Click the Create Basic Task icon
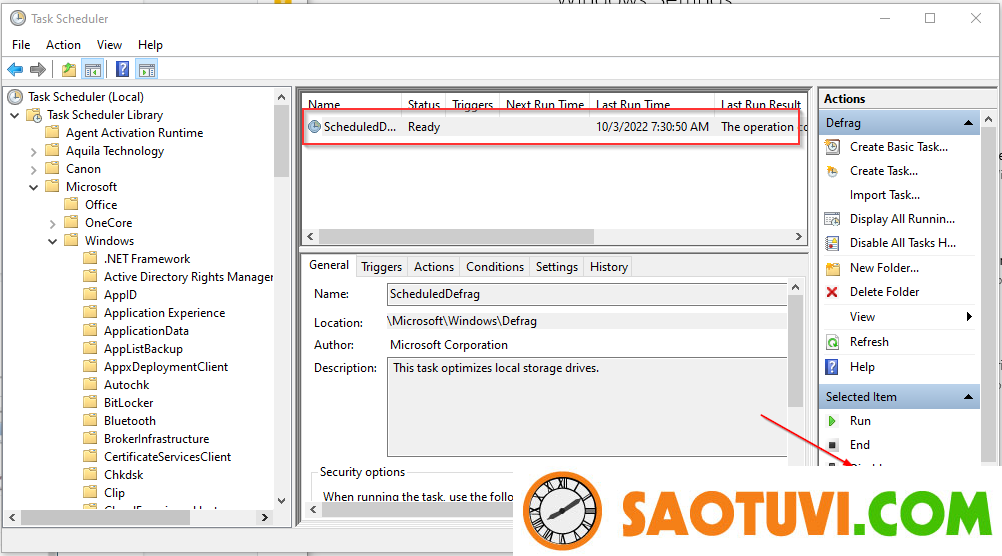 832,147
